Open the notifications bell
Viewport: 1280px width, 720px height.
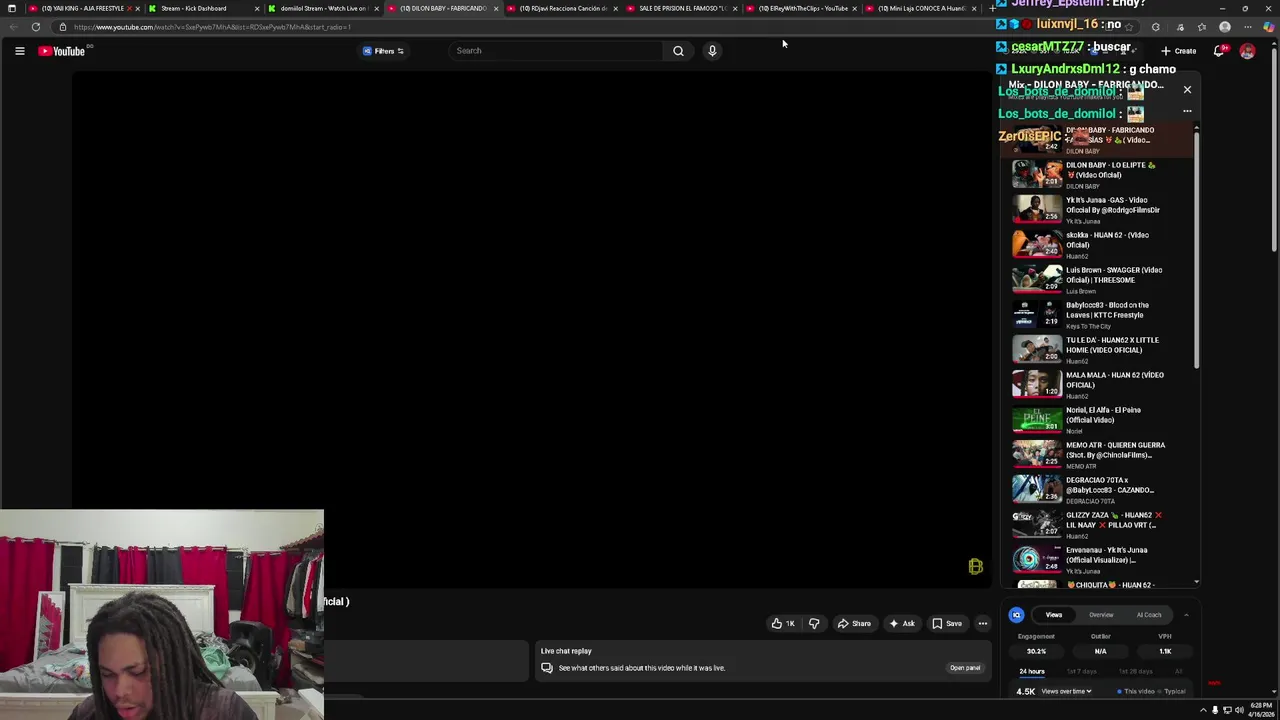pos(1220,51)
